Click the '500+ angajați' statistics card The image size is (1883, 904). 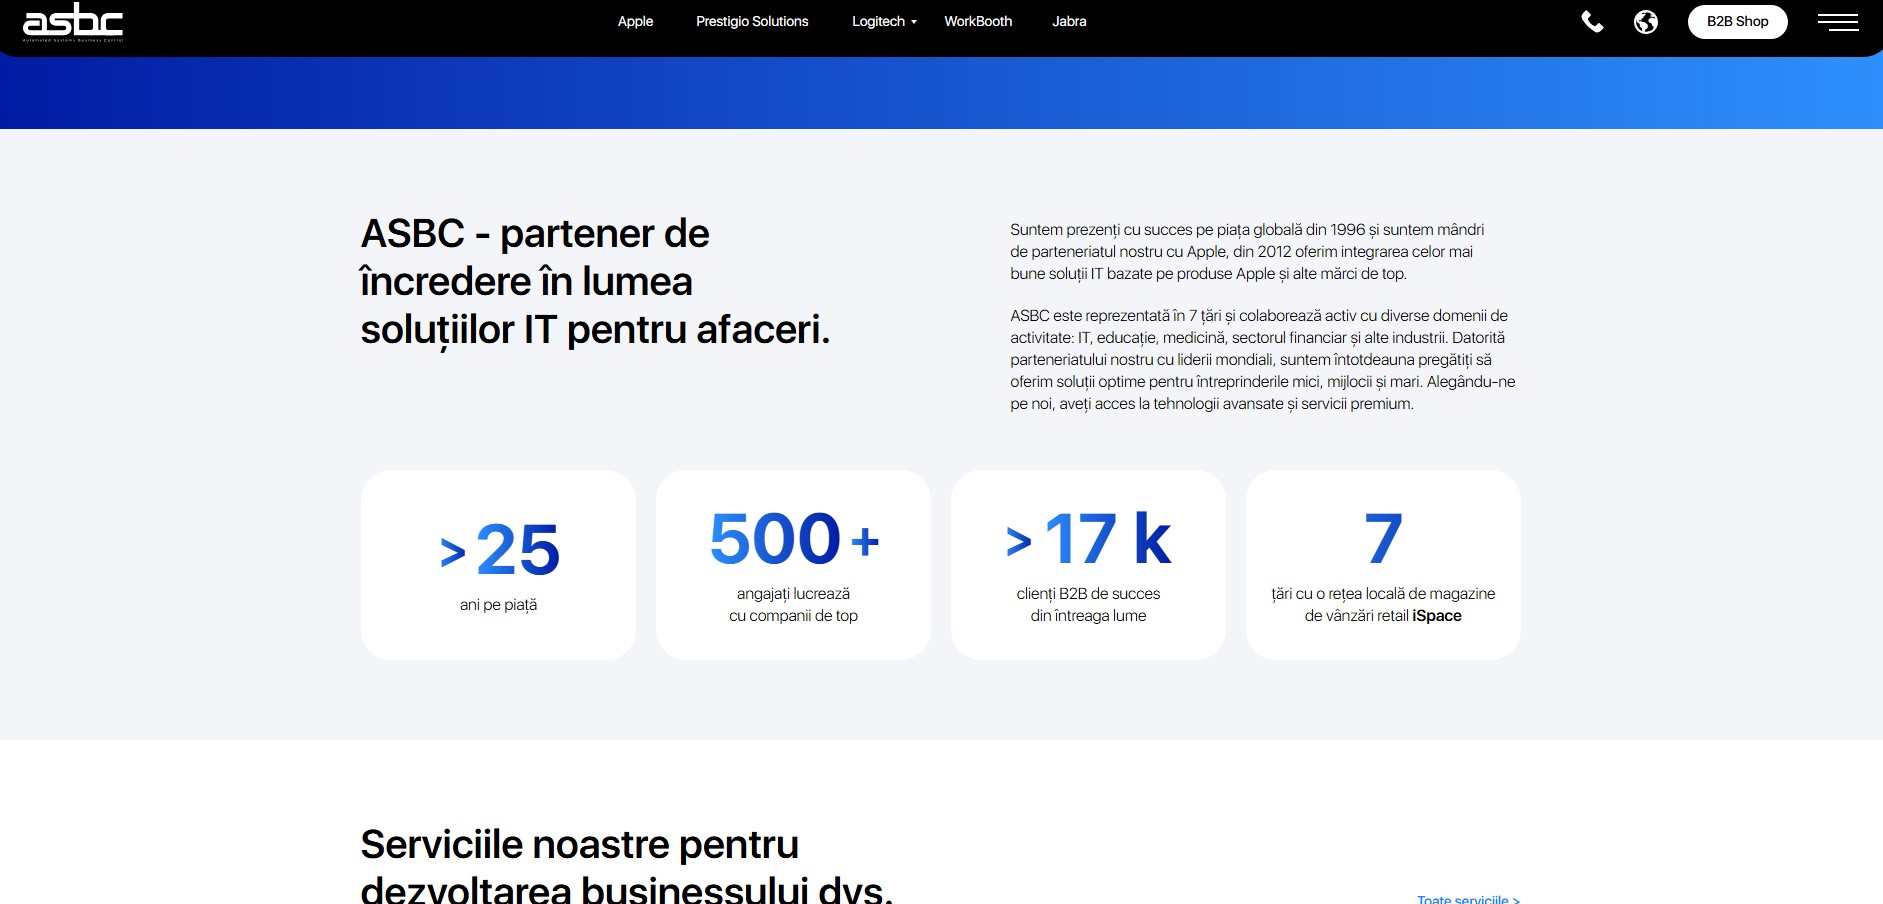(x=793, y=565)
